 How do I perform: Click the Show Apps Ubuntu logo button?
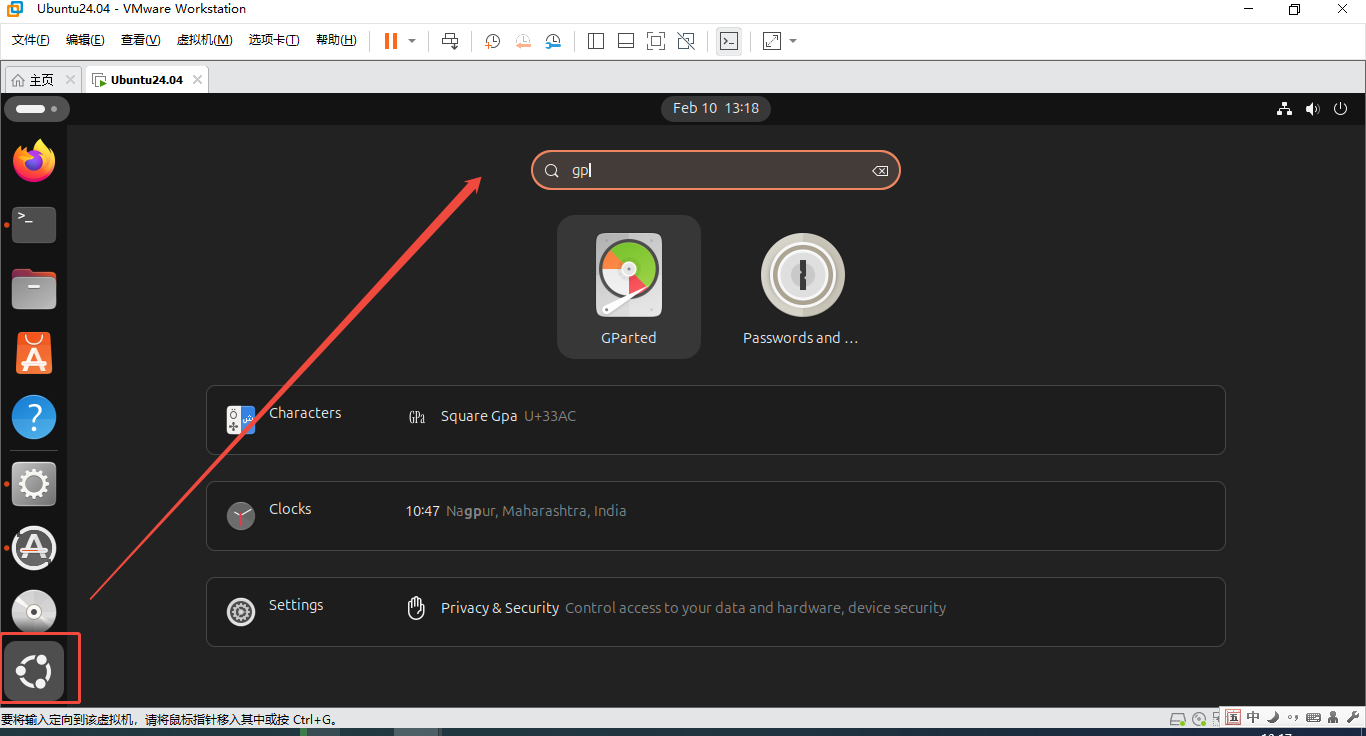[x=34, y=670]
